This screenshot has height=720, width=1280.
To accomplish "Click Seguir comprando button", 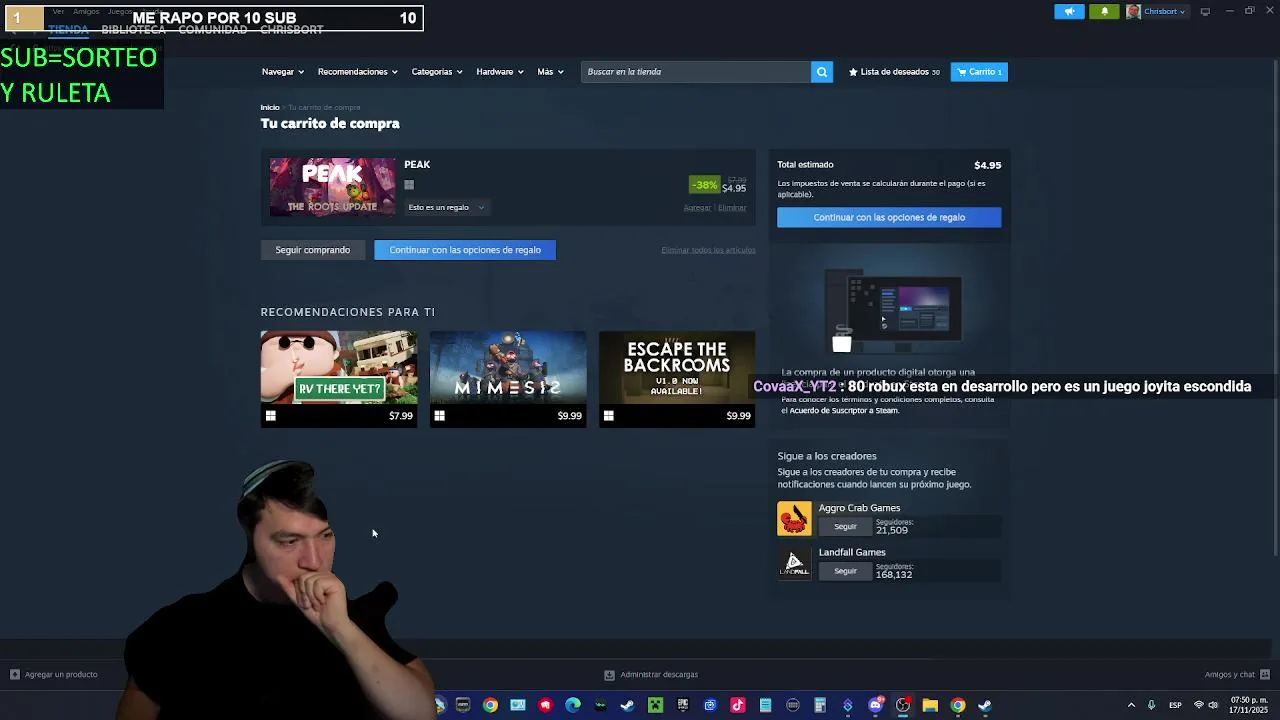I will click(x=313, y=250).
